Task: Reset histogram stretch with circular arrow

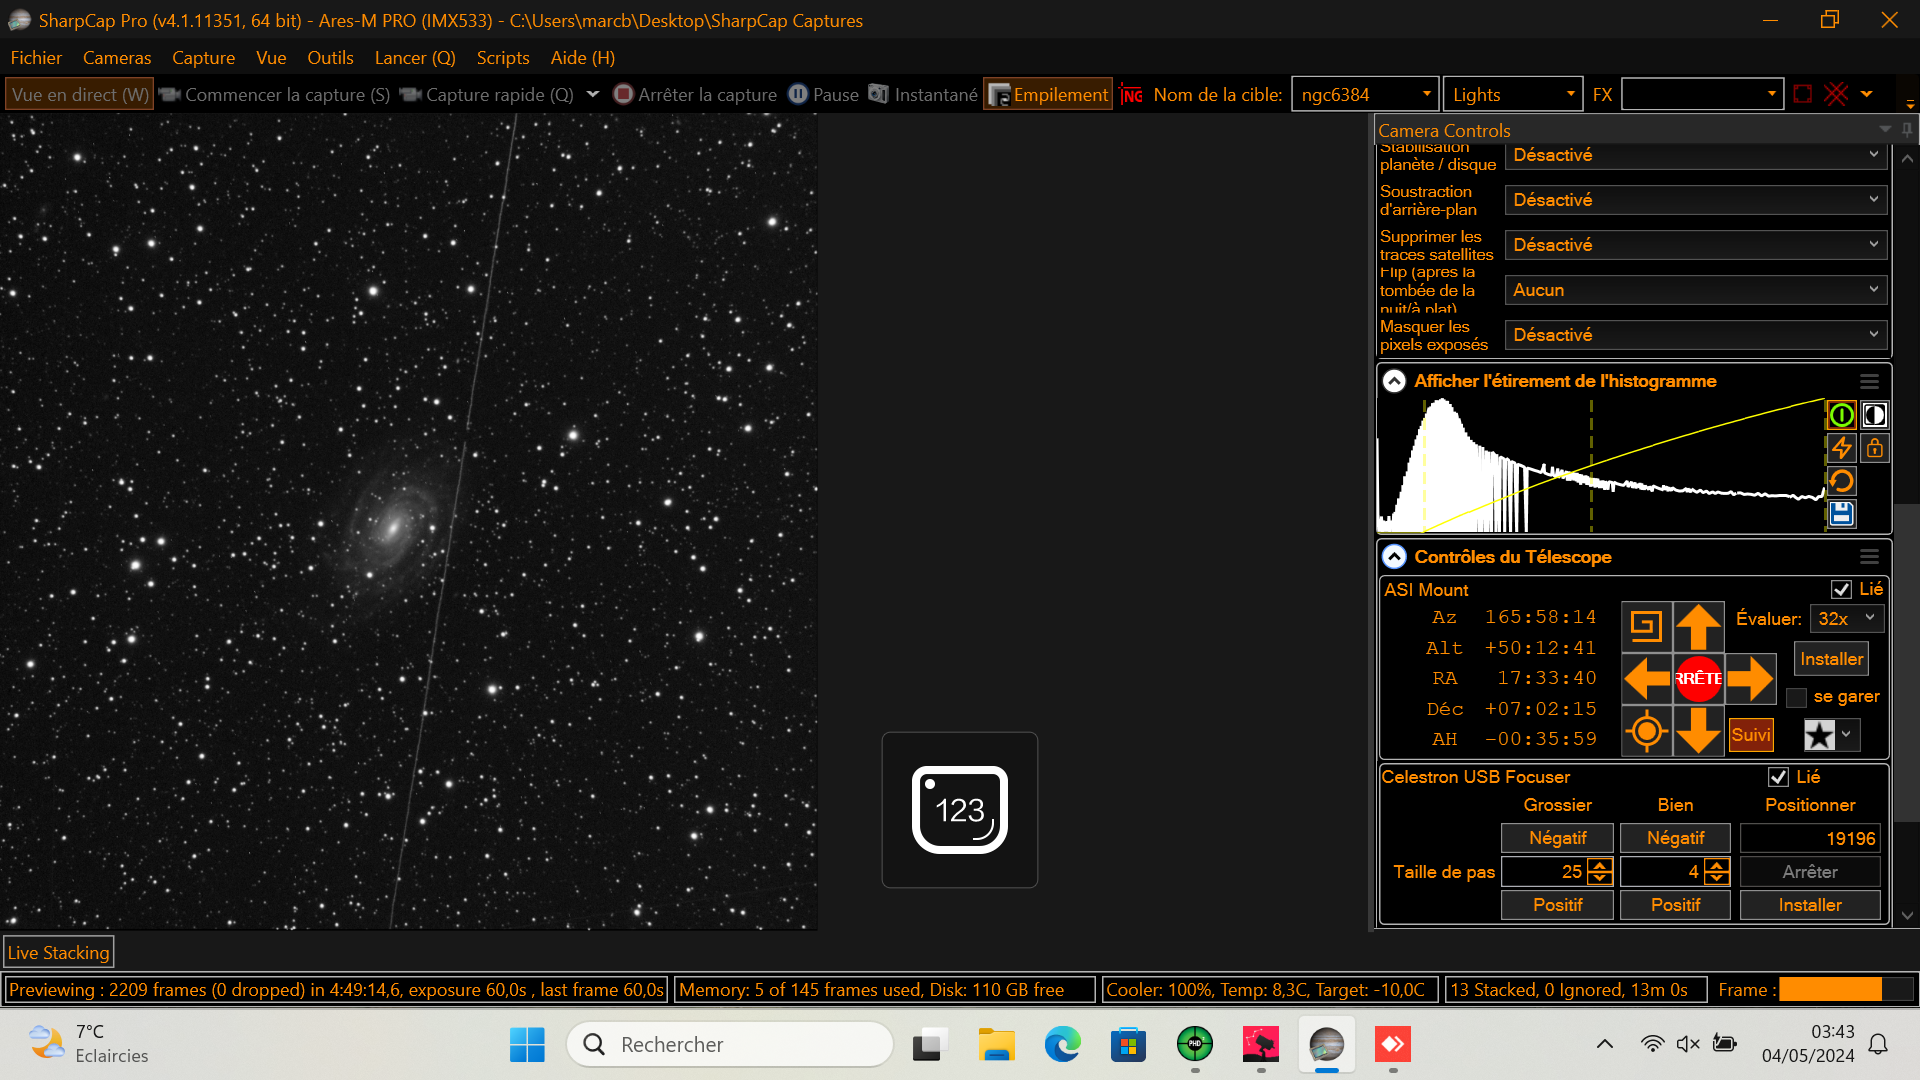Action: [x=1841, y=481]
